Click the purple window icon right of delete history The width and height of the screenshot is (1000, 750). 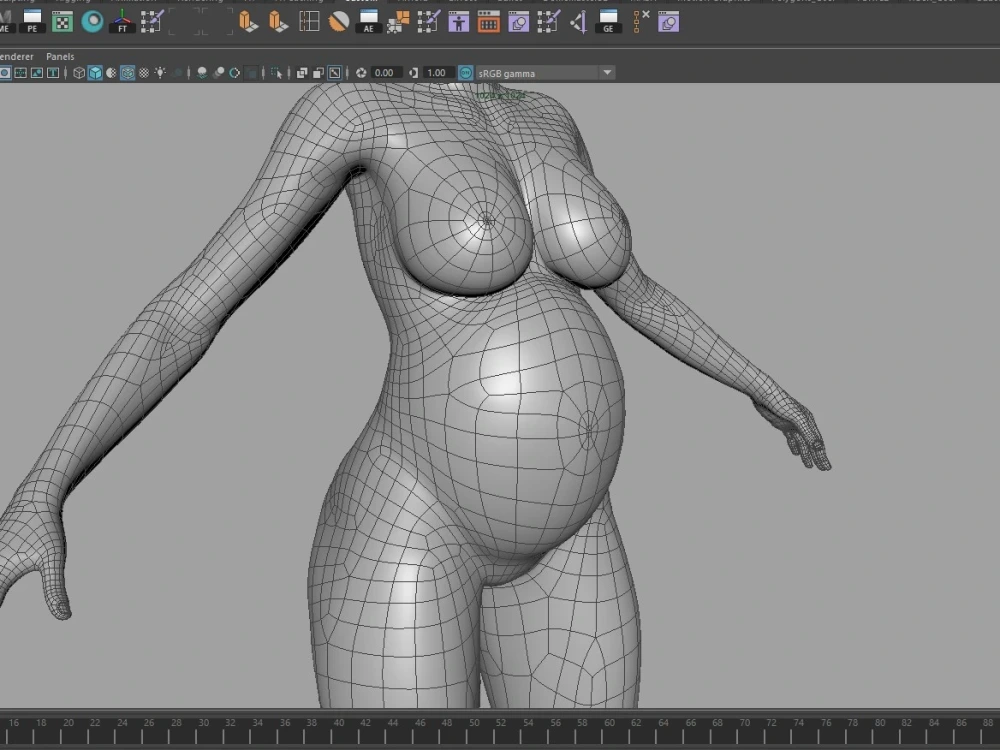tap(668, 22)
